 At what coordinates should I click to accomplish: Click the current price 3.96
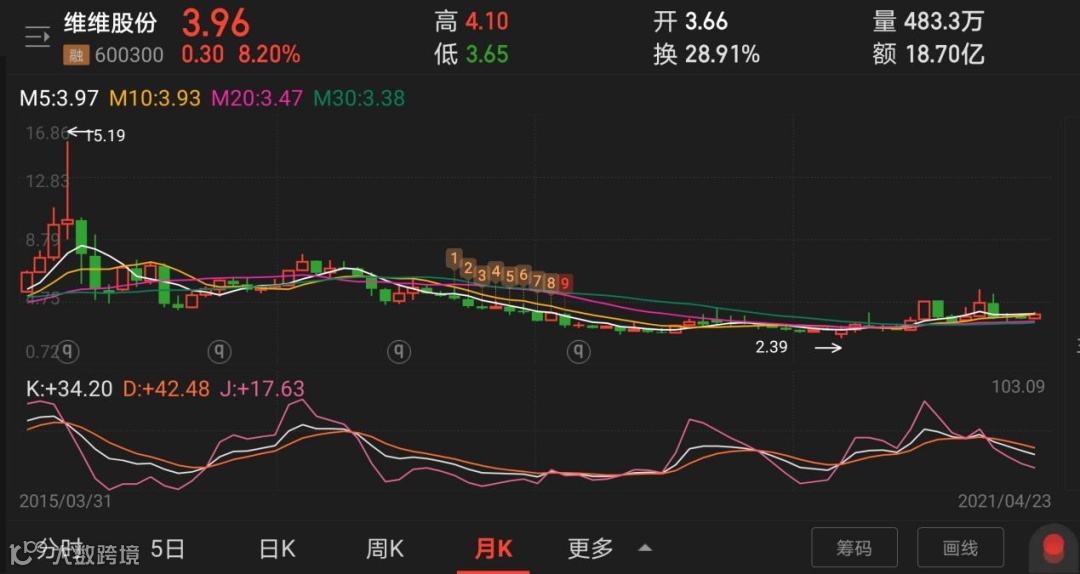[216, 23]
